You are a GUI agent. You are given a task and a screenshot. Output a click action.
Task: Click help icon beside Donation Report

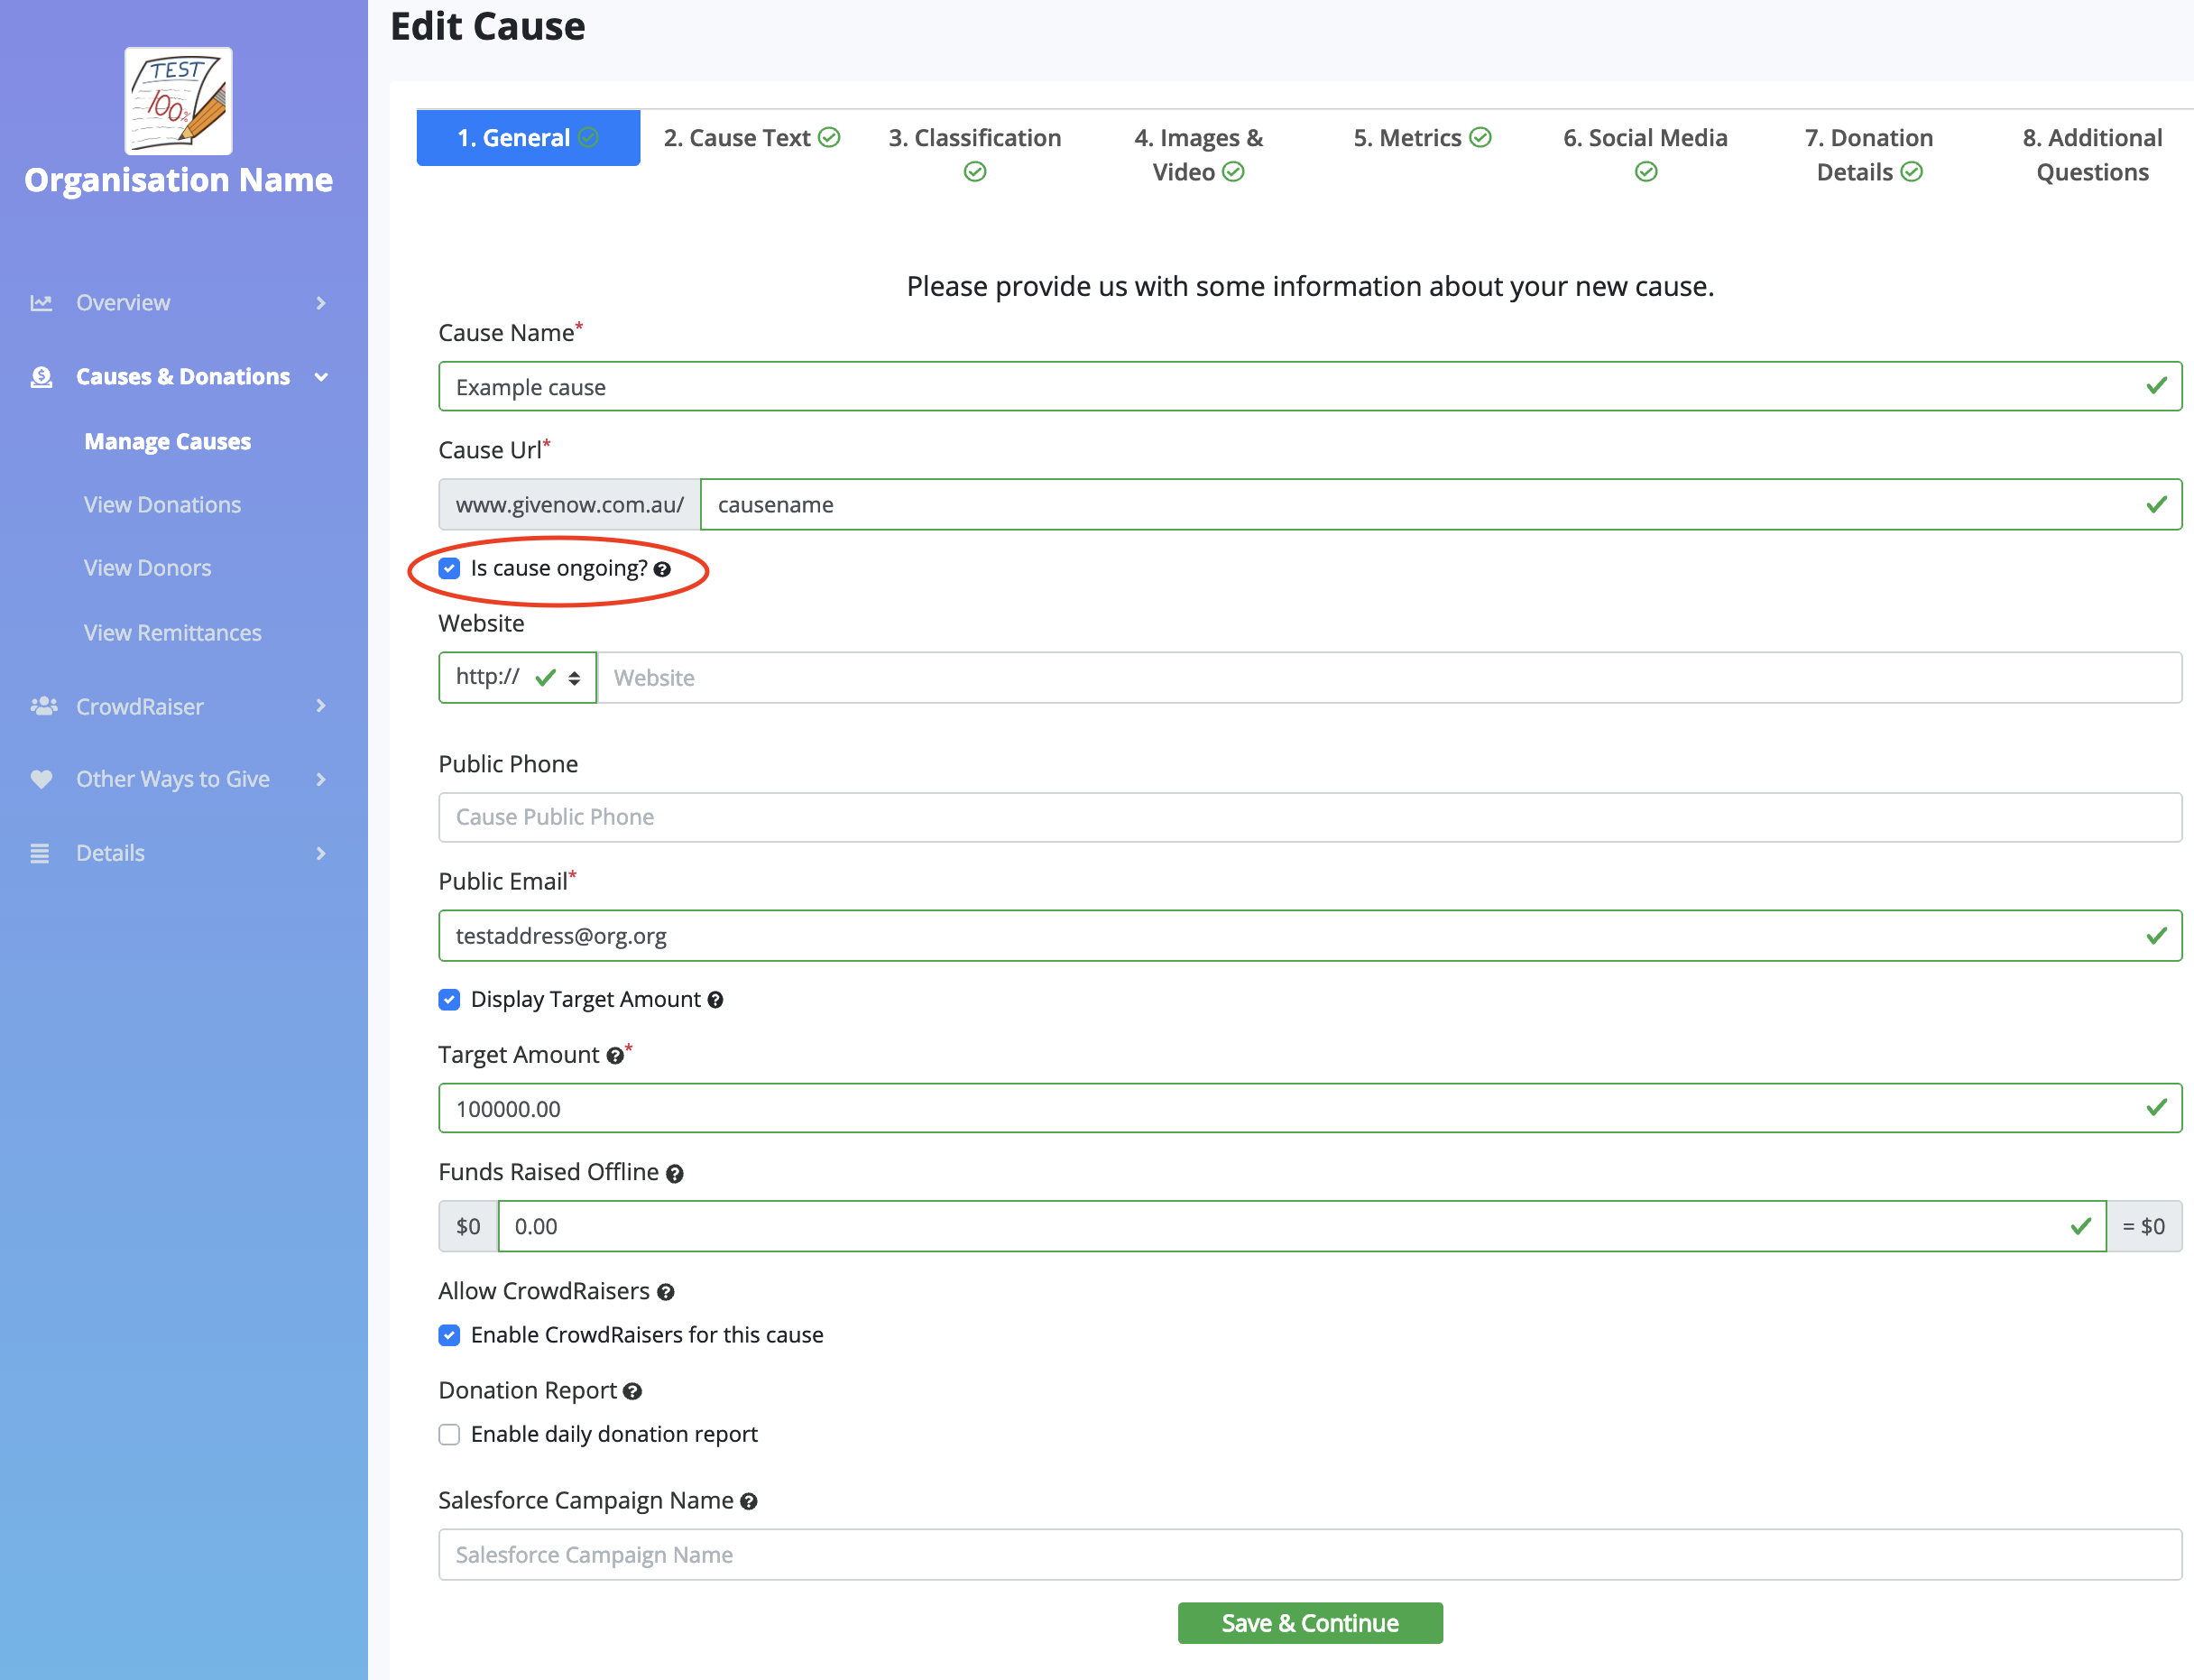(632, 1391)
